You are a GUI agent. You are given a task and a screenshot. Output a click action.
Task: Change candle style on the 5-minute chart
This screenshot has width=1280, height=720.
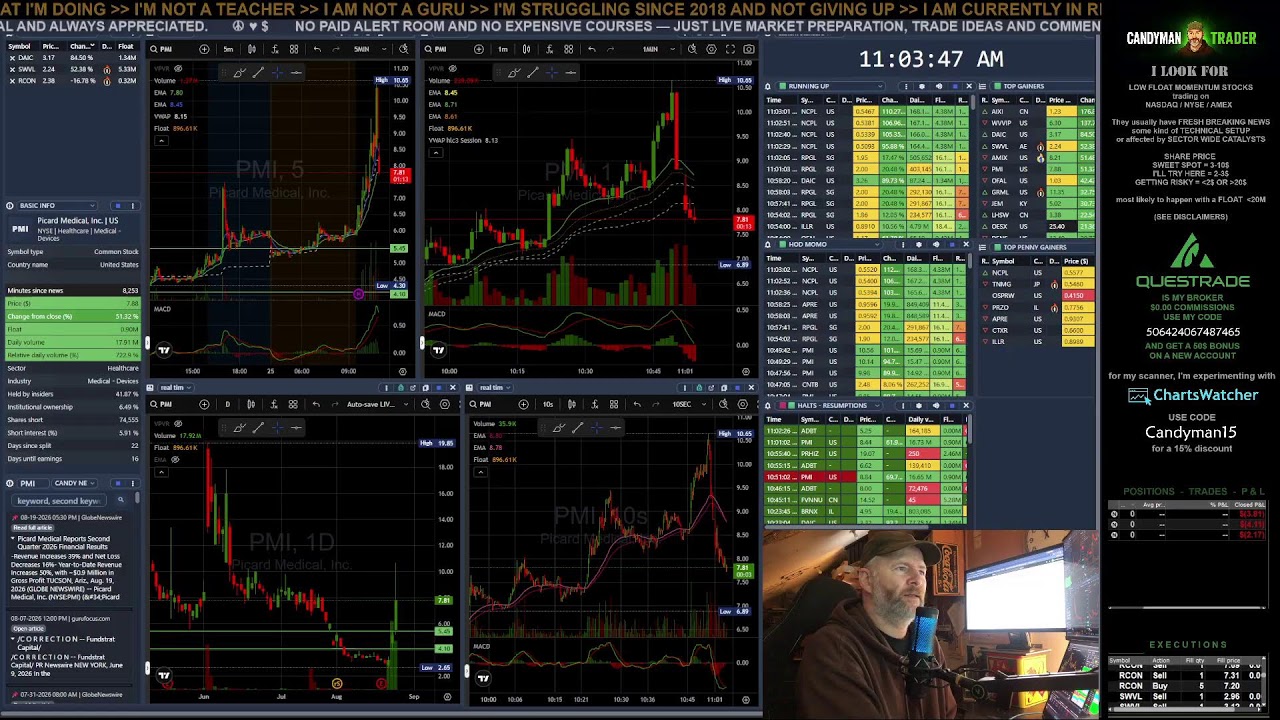click(x=252, y=49)
